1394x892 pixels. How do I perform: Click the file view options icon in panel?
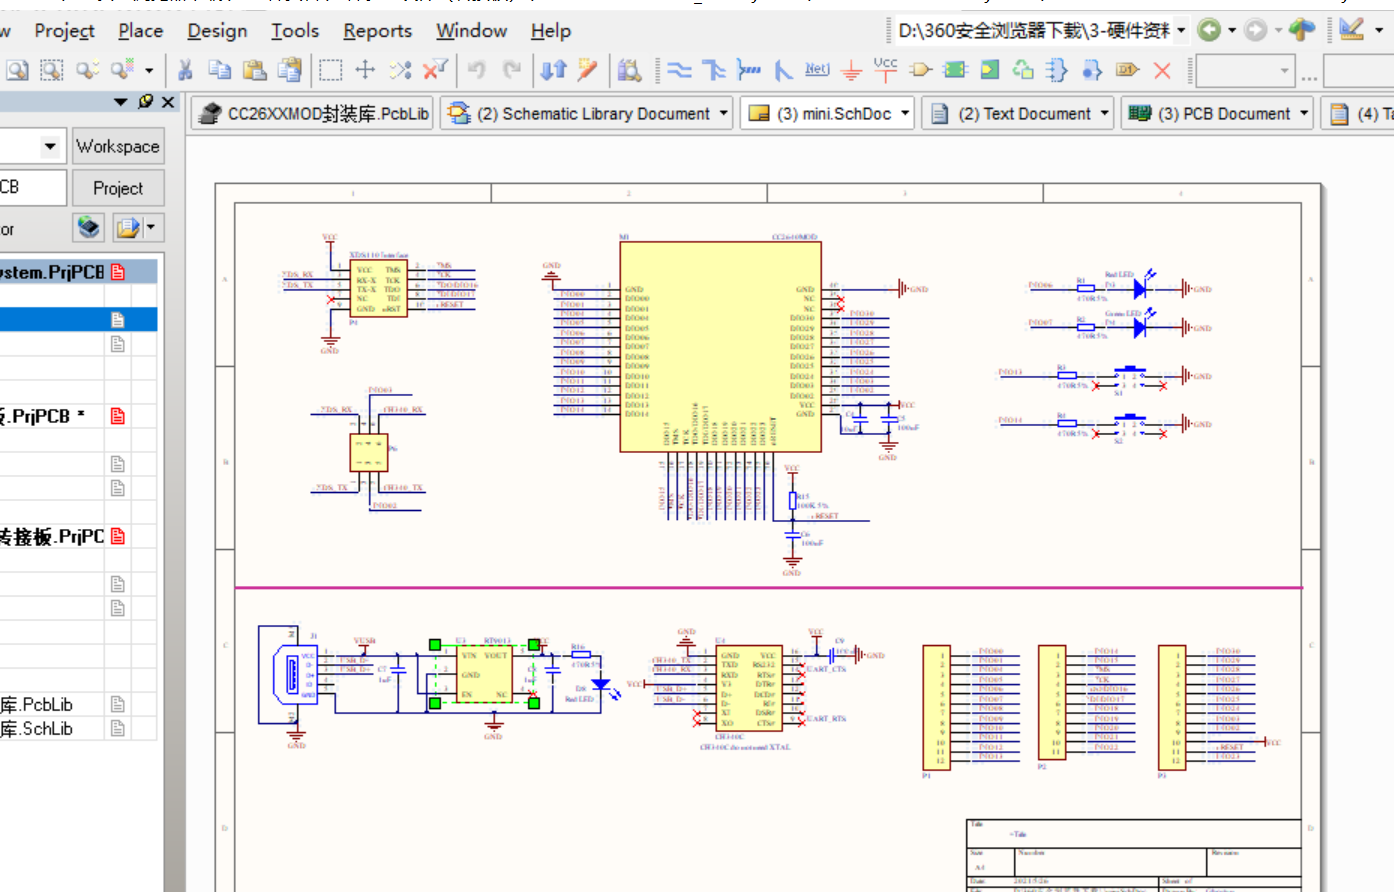(x=89, y=228)
